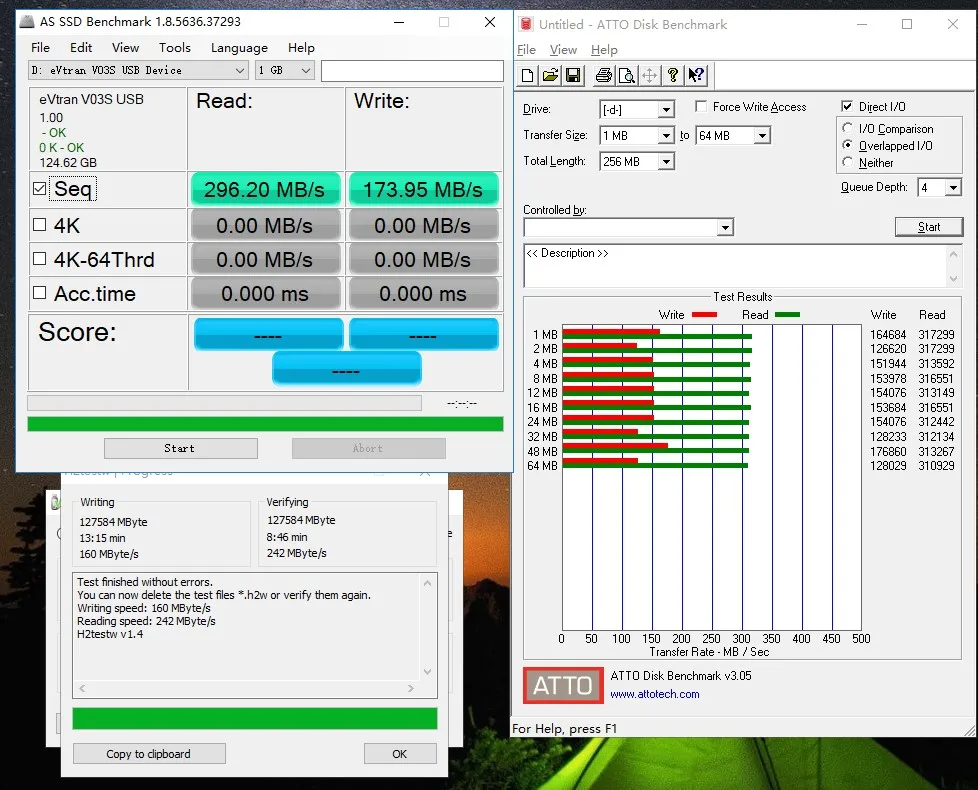Enable the 4K test checkbox
Image resolution: width=978 pixels, height=790 pixels.
39,225
